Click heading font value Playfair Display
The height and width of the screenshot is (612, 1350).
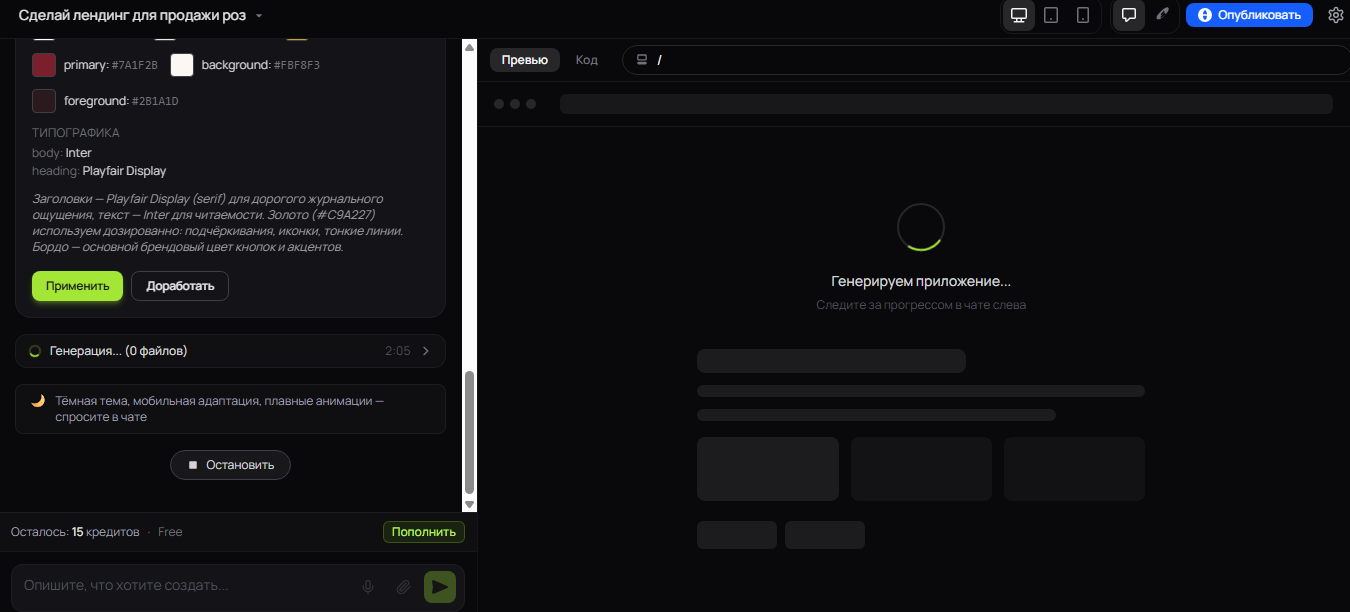(124, 171)
